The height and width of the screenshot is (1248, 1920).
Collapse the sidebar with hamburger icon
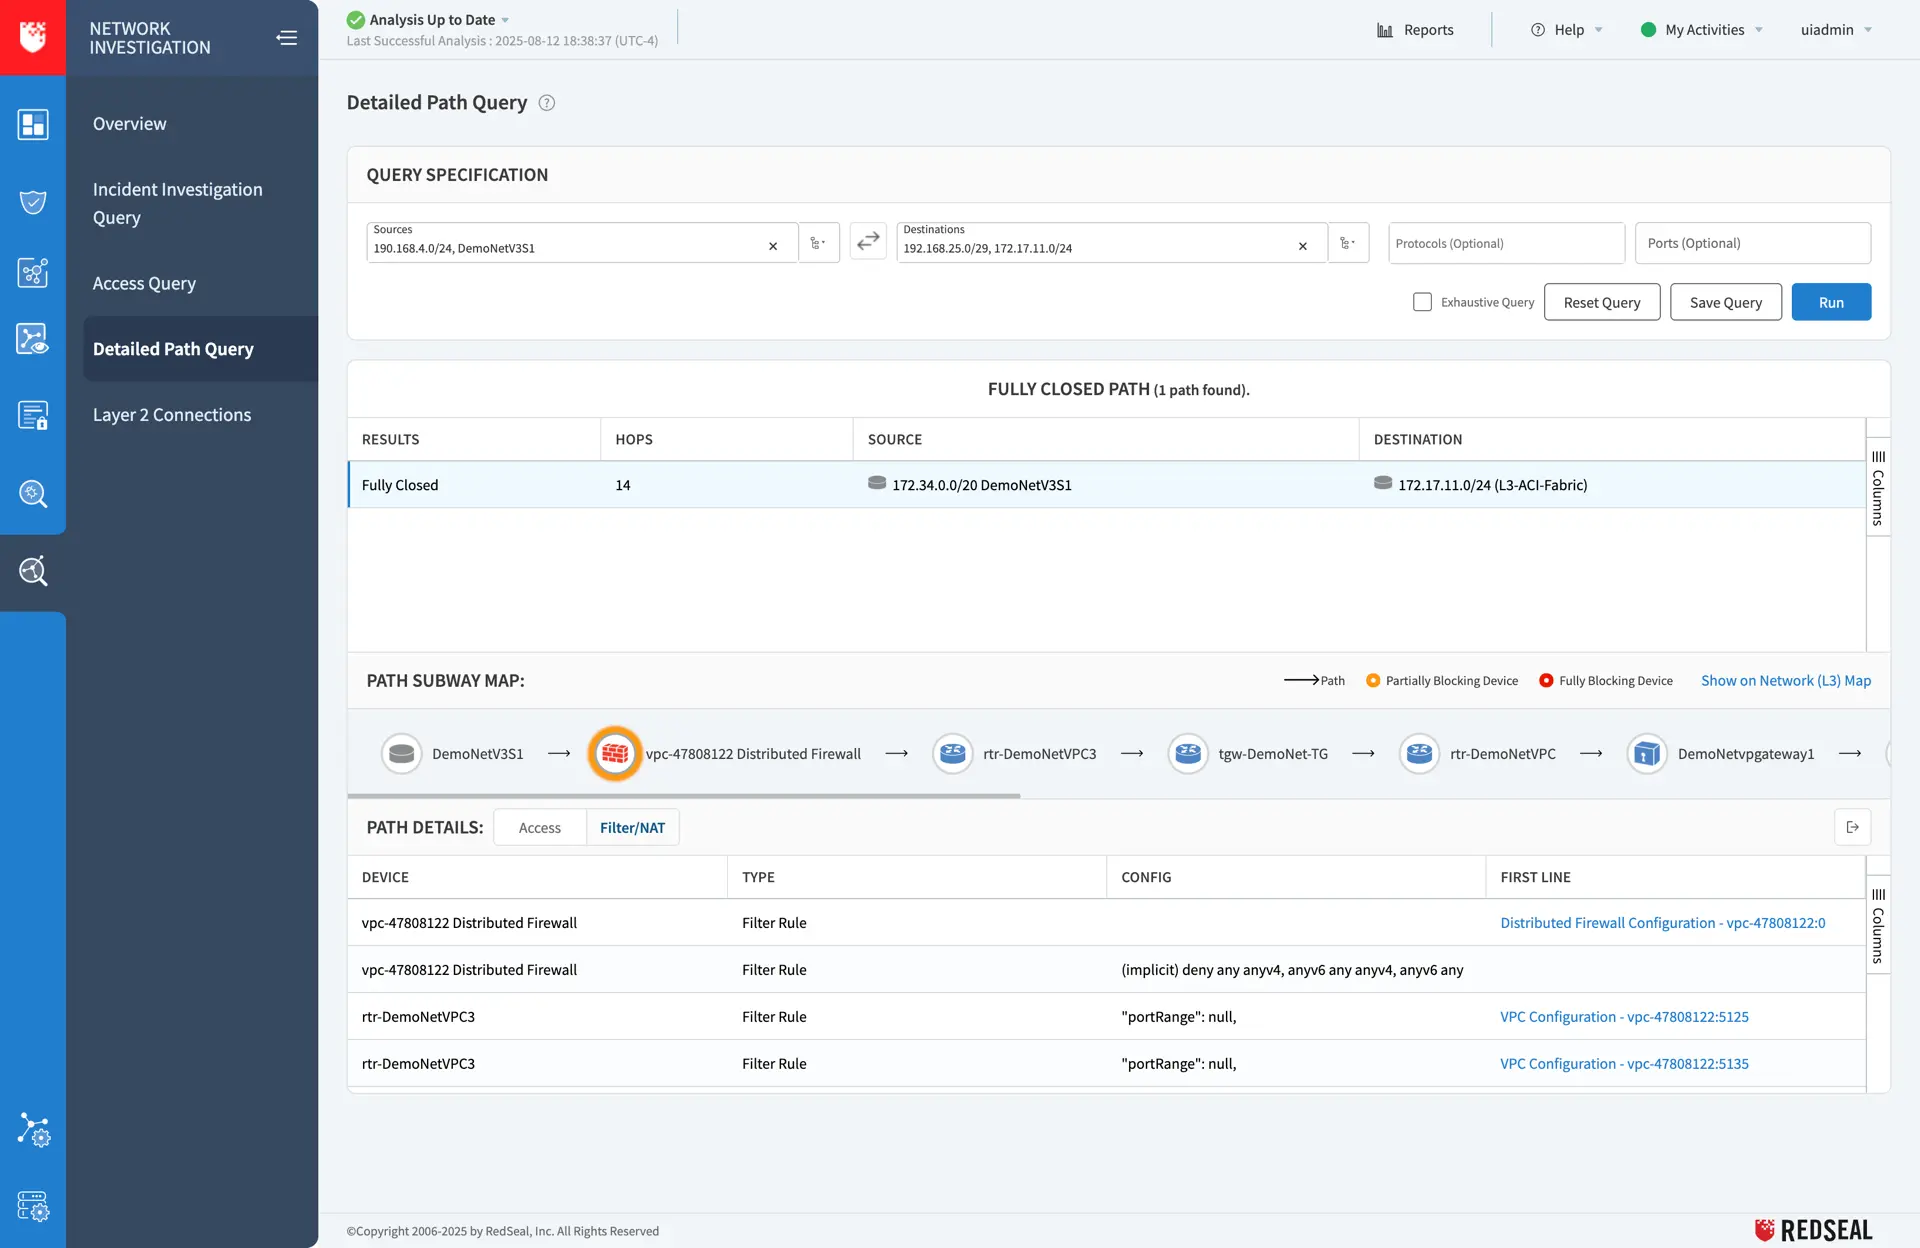pyautogui.click(x=287, y=38)
